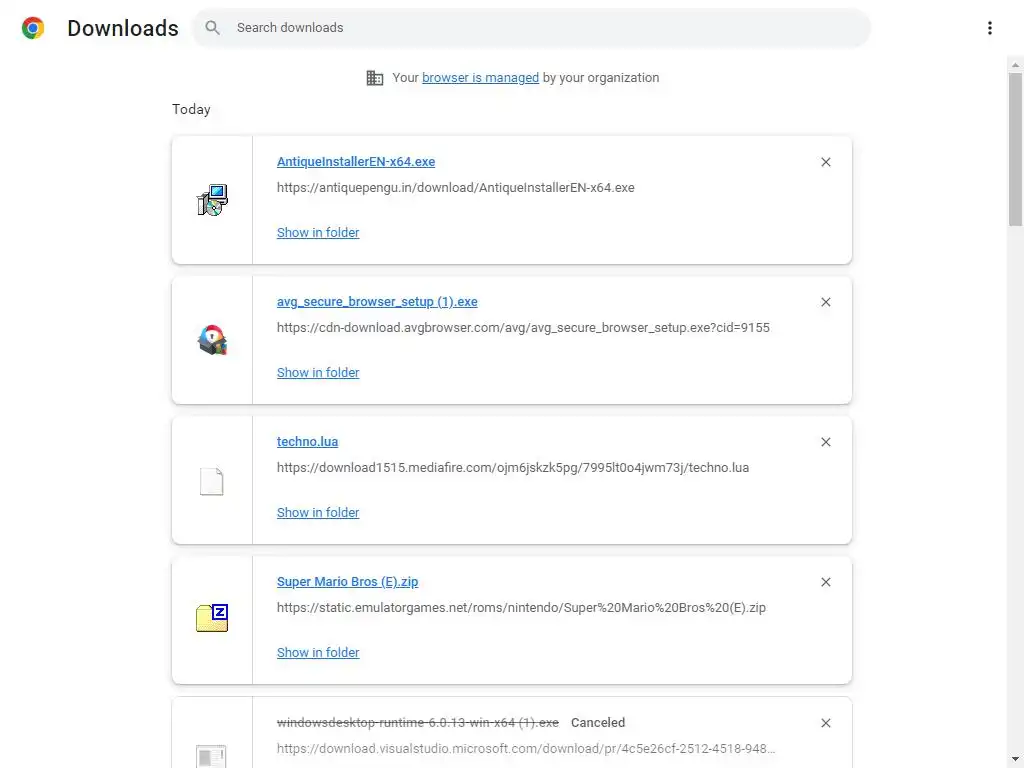Remove canceled windowsdesktop-runtime download entry
The width and height of the screenshot is (1024, 768).
[x=826, y=723]
